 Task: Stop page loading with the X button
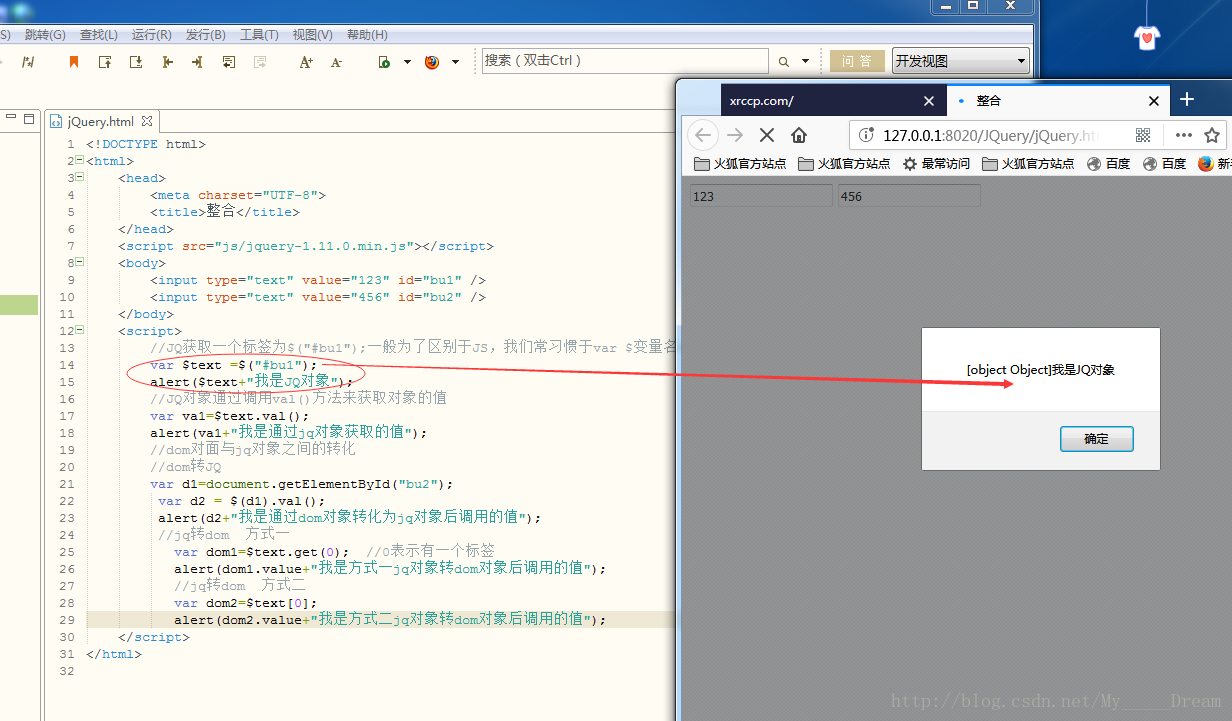pos(767,135)
